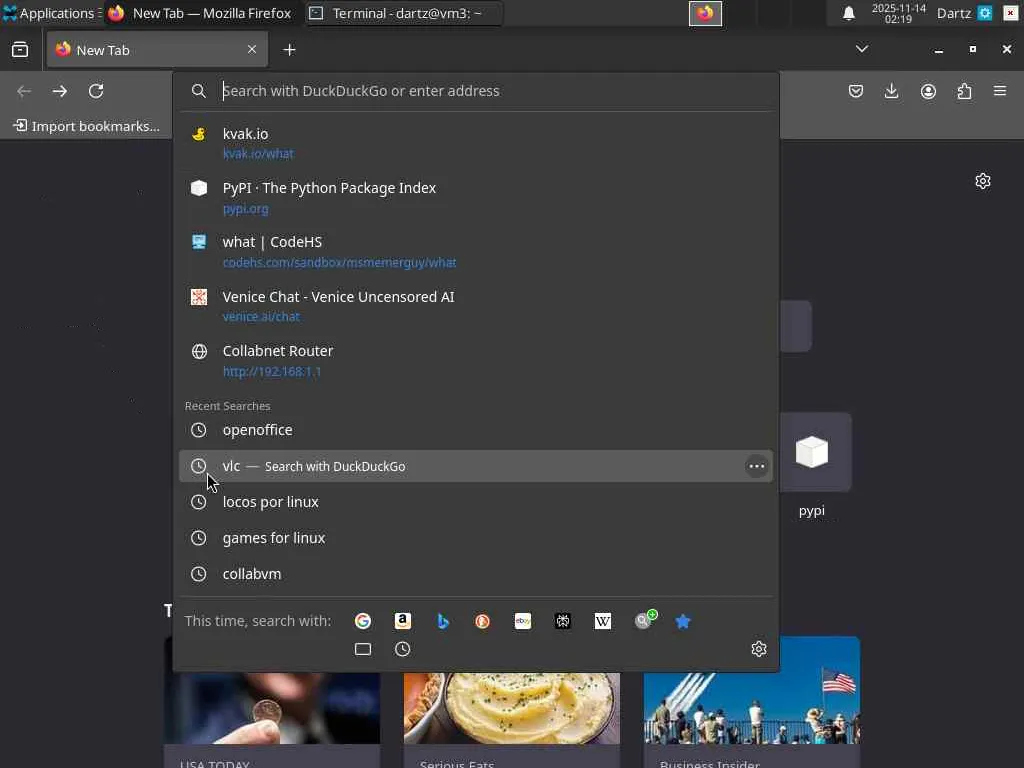Personalize new tab via gear icon
The height and width of the screenshot is (768, 1024).
pyautogui.click(x=983, y=181)
